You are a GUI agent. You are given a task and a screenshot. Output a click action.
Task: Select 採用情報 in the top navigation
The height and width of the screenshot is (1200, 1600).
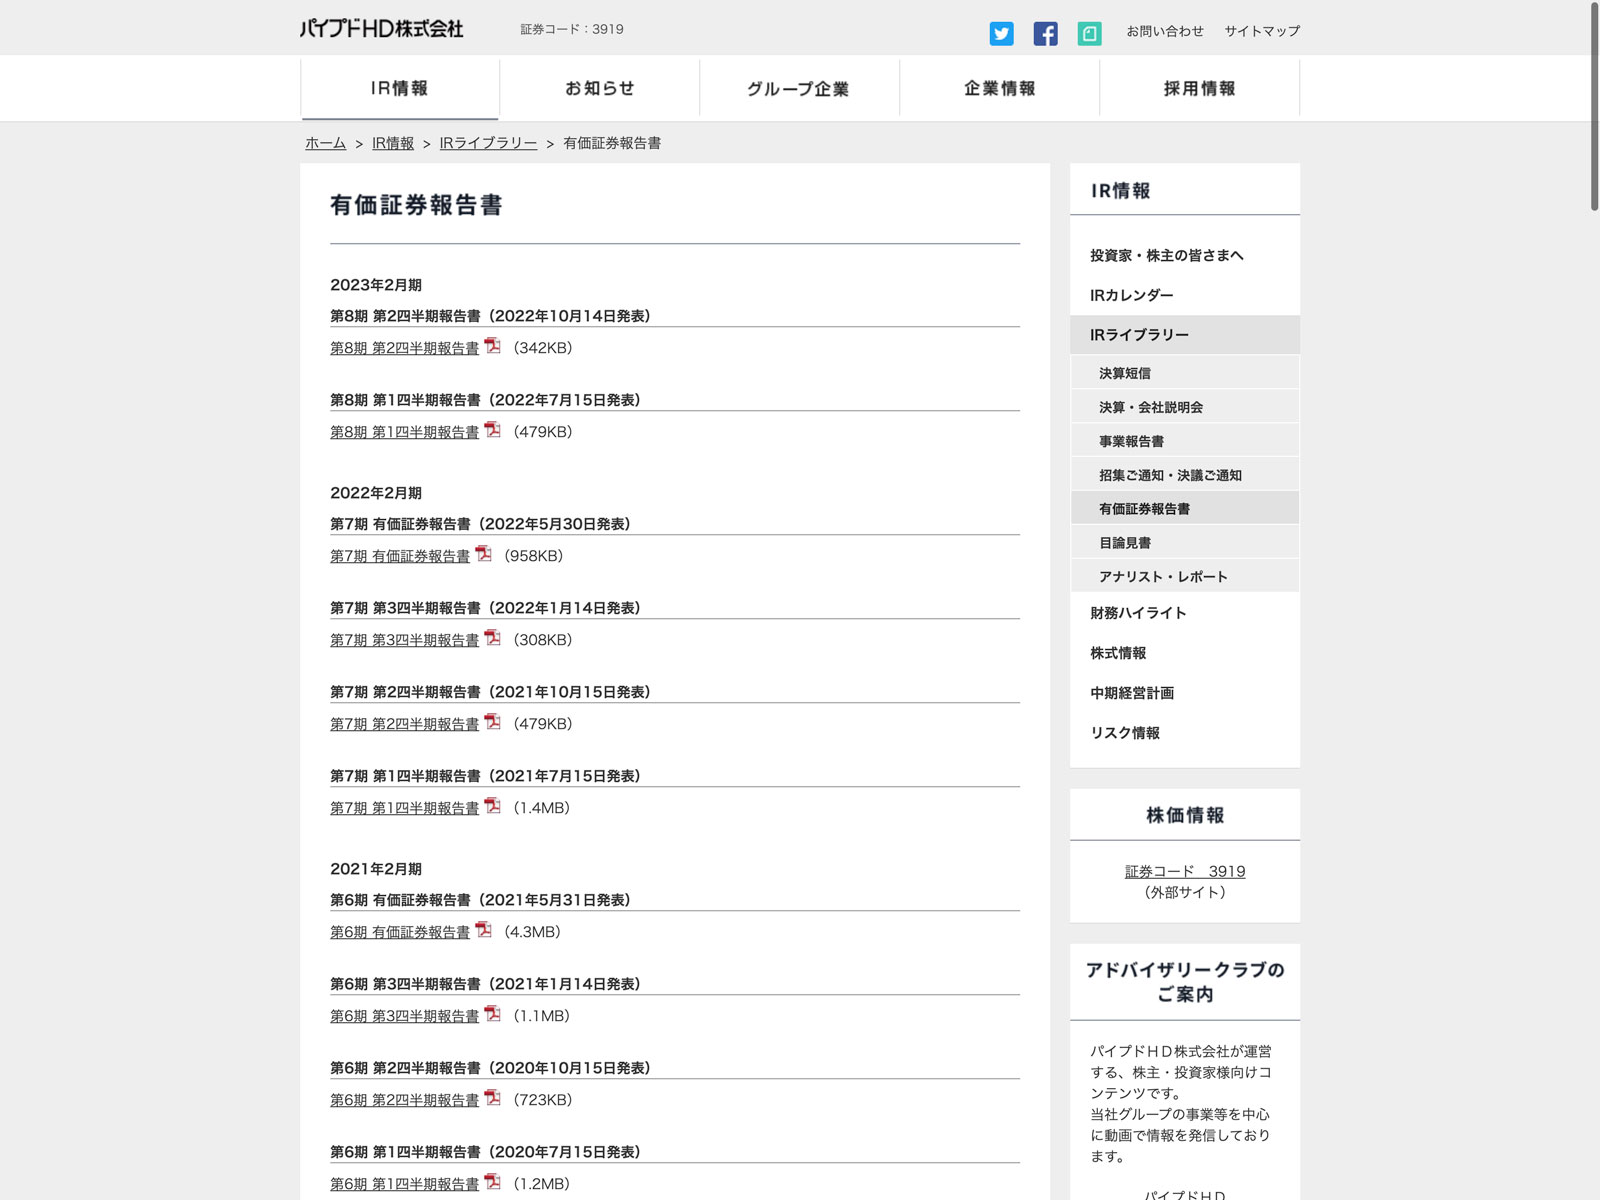(1199, 88)
